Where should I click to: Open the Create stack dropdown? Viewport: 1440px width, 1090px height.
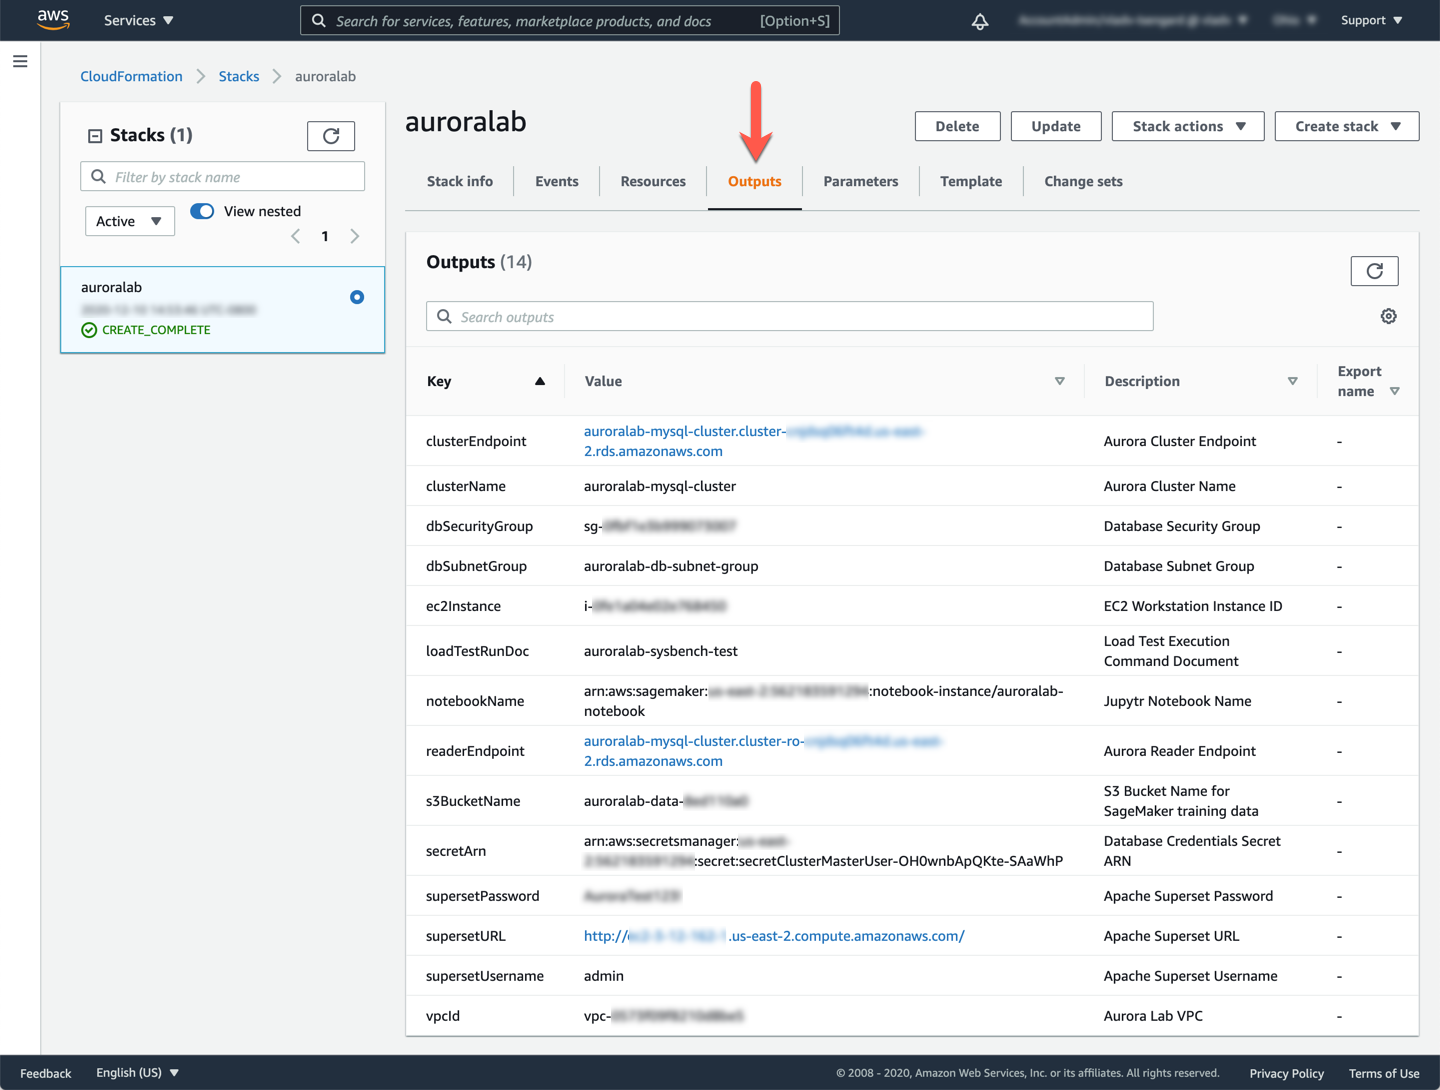(1346, 126)
